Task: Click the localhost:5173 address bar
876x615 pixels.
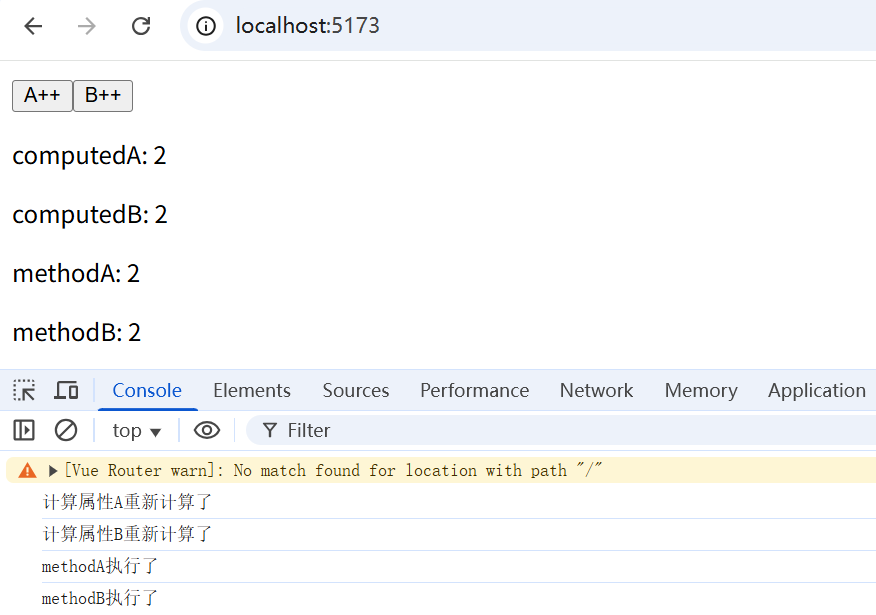Action: 531,26
